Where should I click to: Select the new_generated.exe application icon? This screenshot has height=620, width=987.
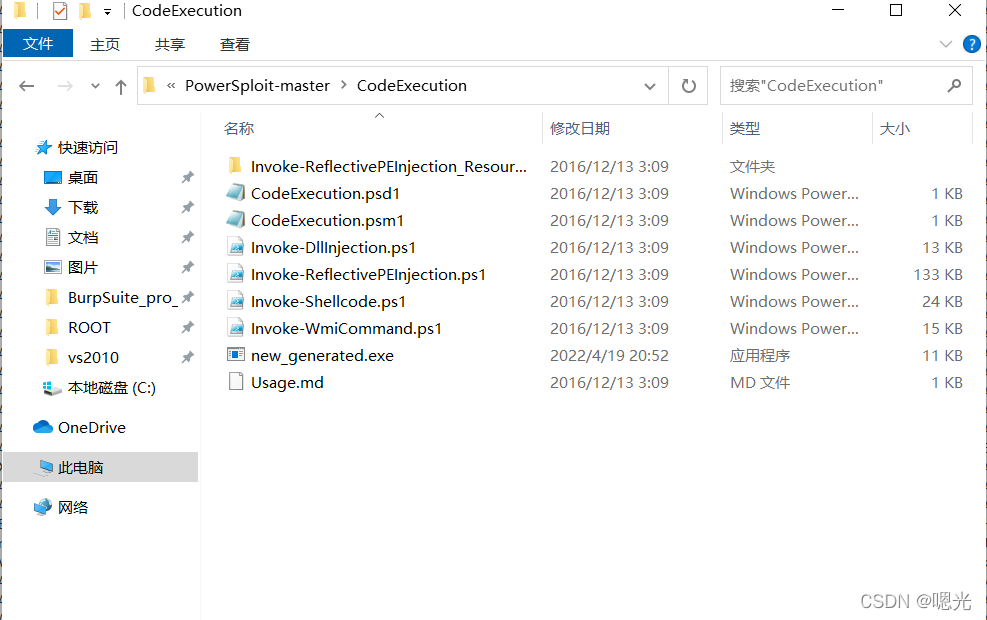[236, 355]
